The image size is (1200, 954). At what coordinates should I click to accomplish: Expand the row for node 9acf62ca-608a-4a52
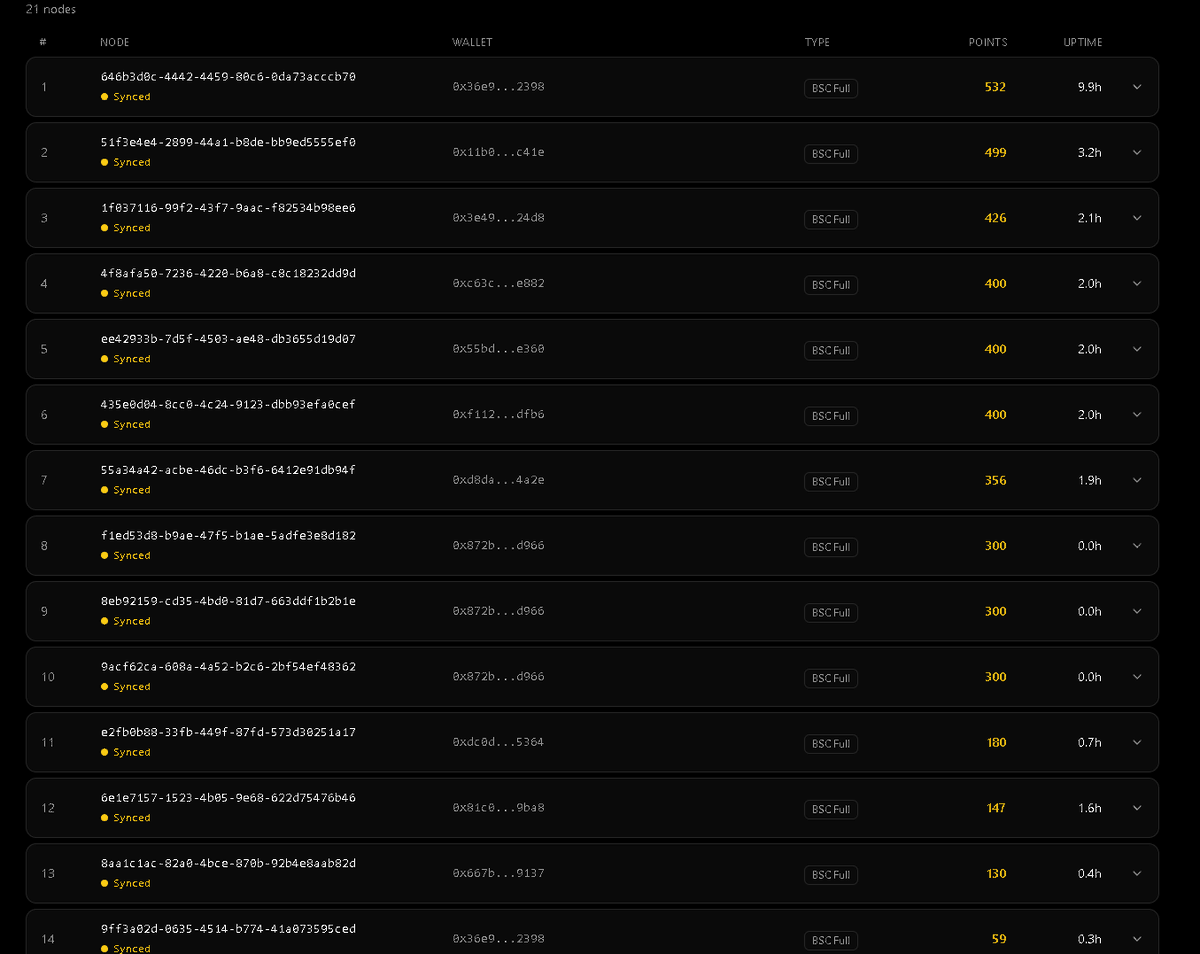(1137, 677)
